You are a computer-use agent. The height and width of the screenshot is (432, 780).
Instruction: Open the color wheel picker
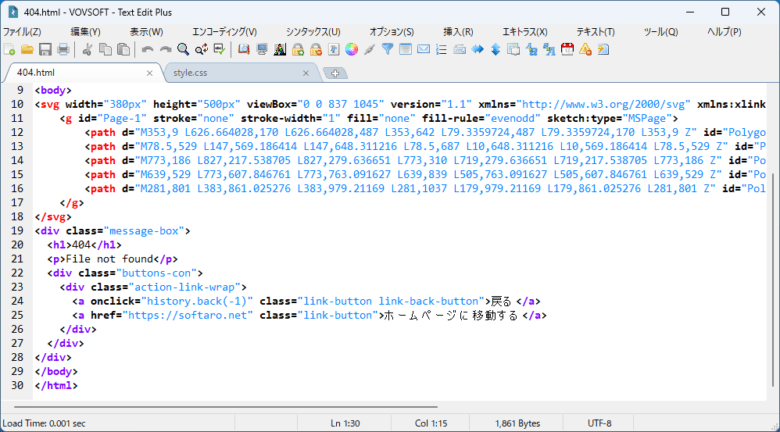pos(352,49)
